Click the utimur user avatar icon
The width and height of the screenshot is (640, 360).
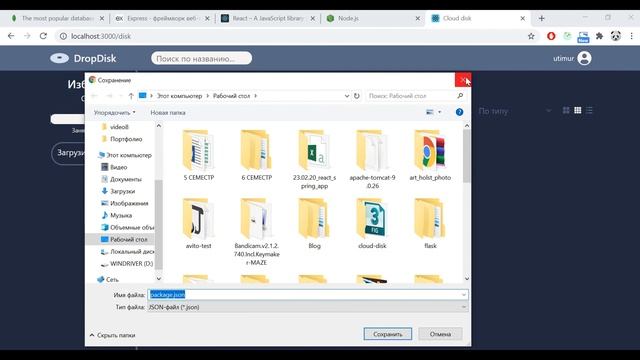coord(584,58)
